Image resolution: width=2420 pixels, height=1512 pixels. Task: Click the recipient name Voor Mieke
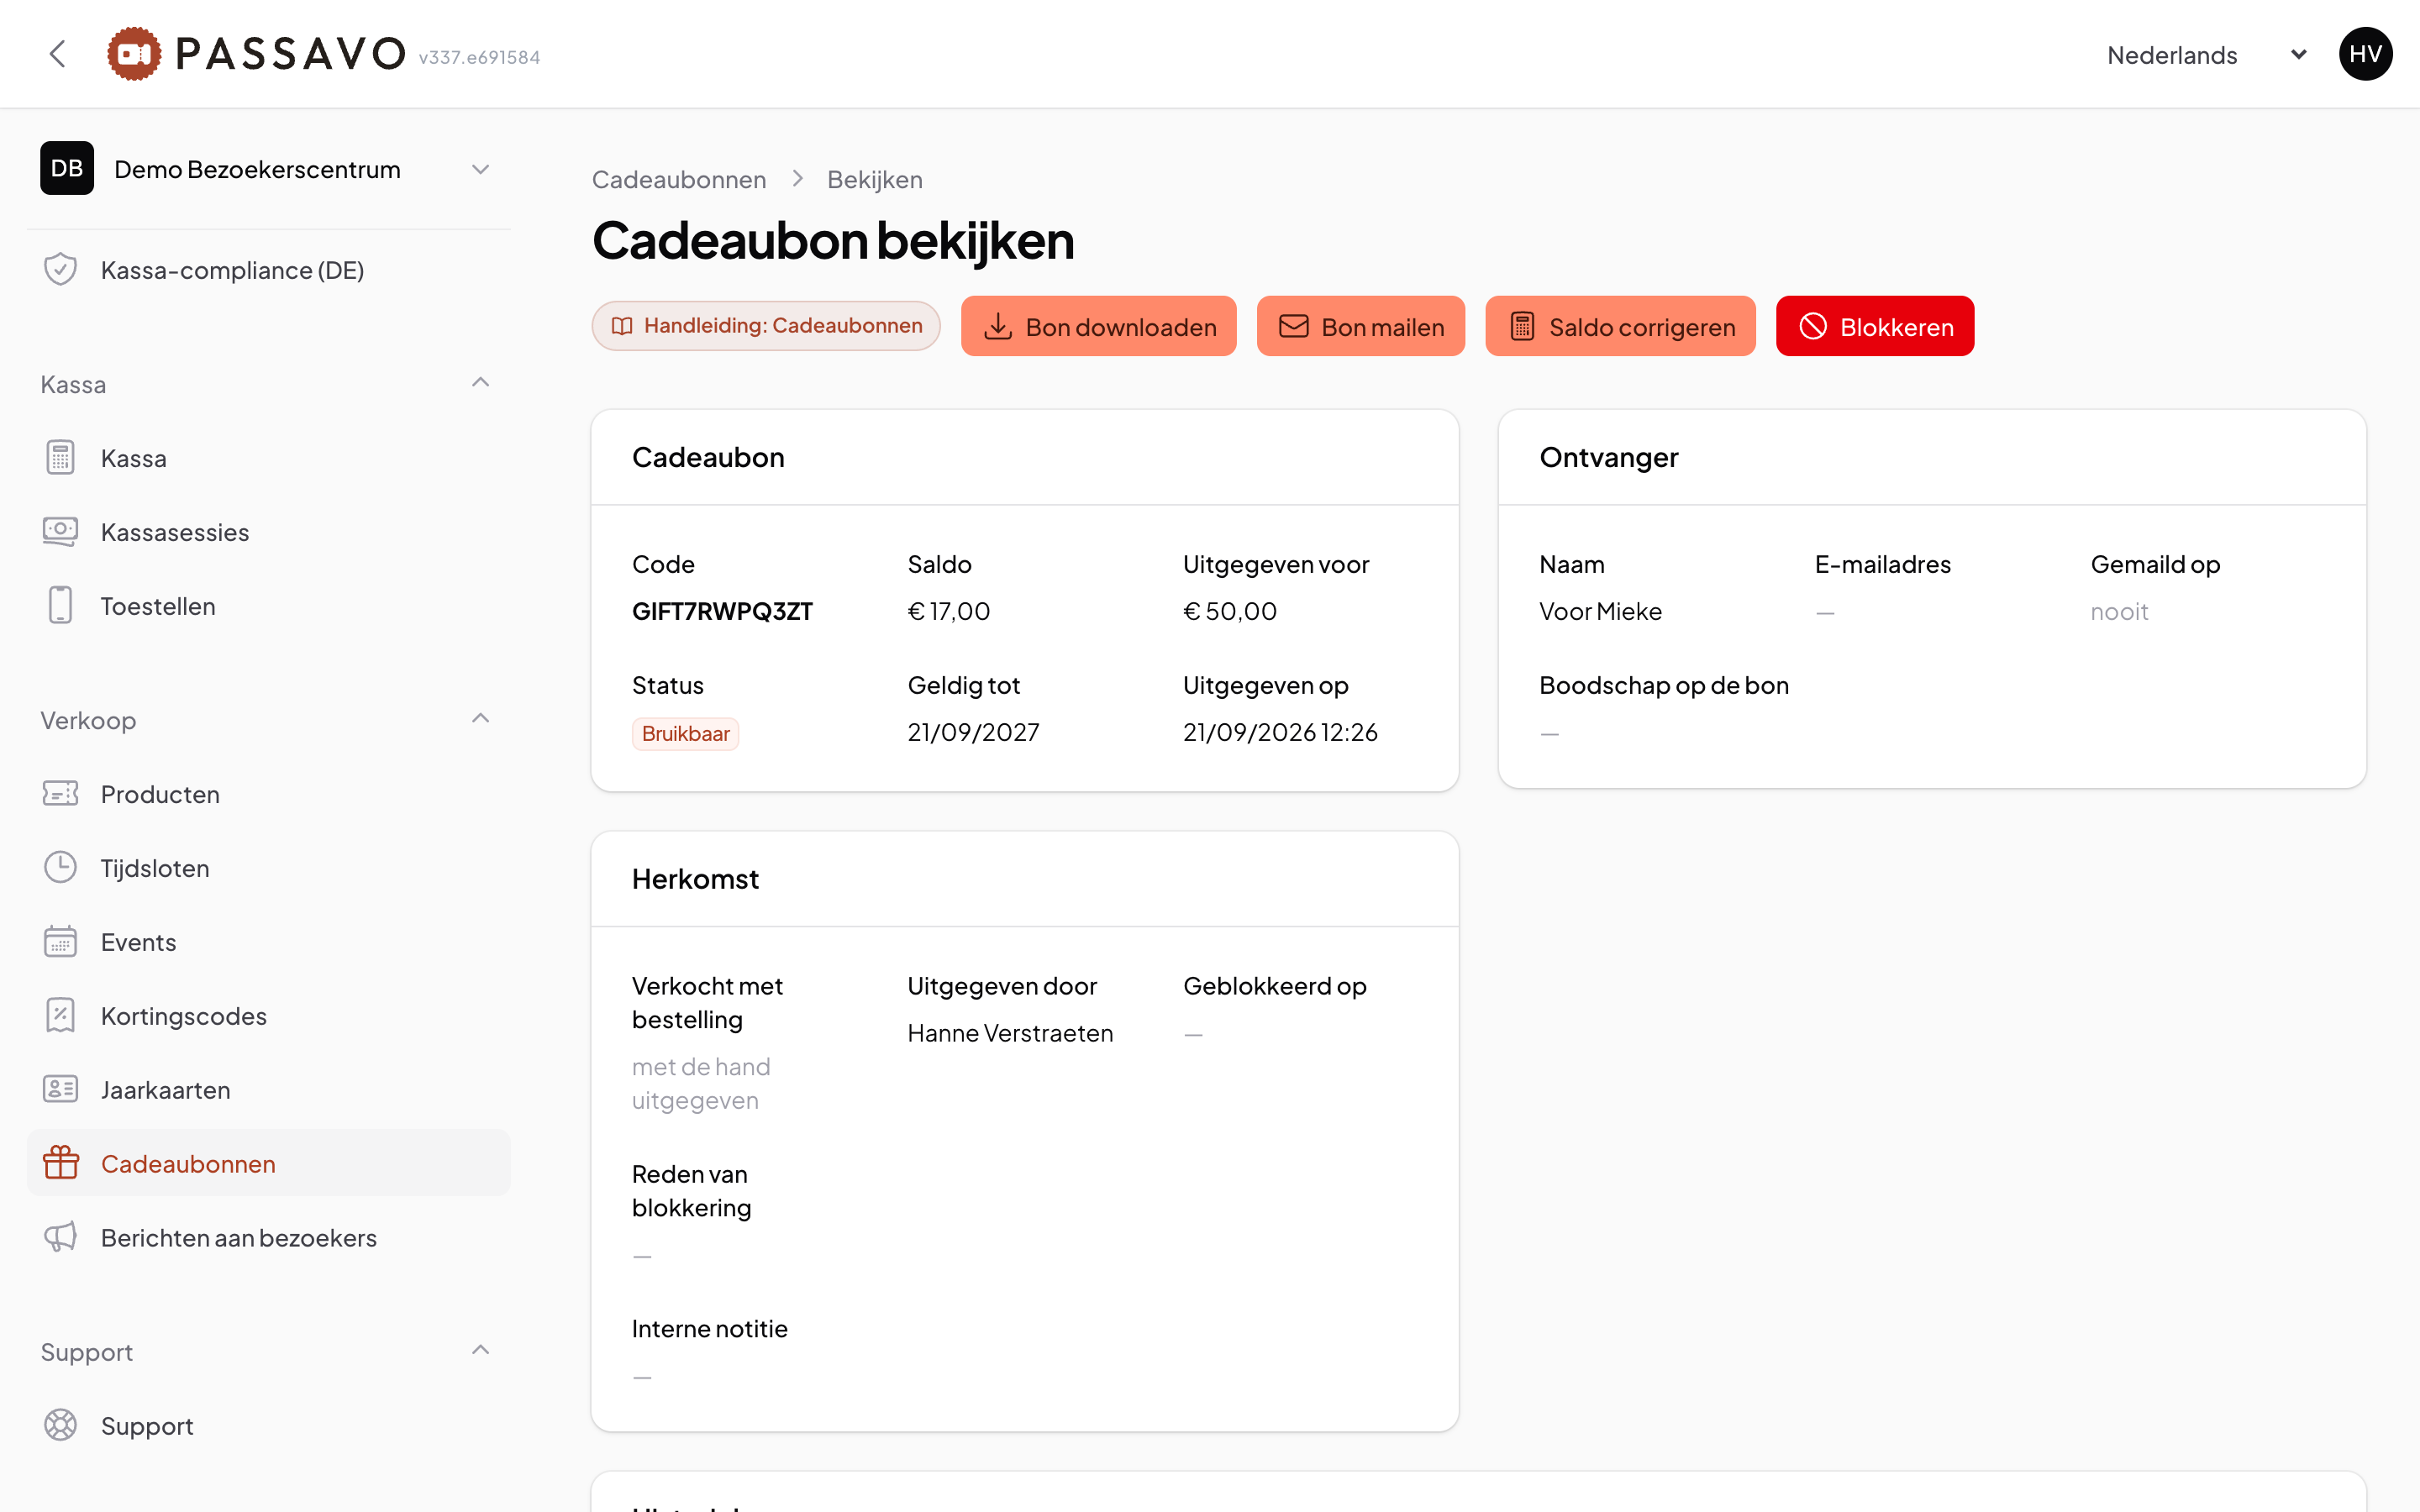tap(1600, 611)
